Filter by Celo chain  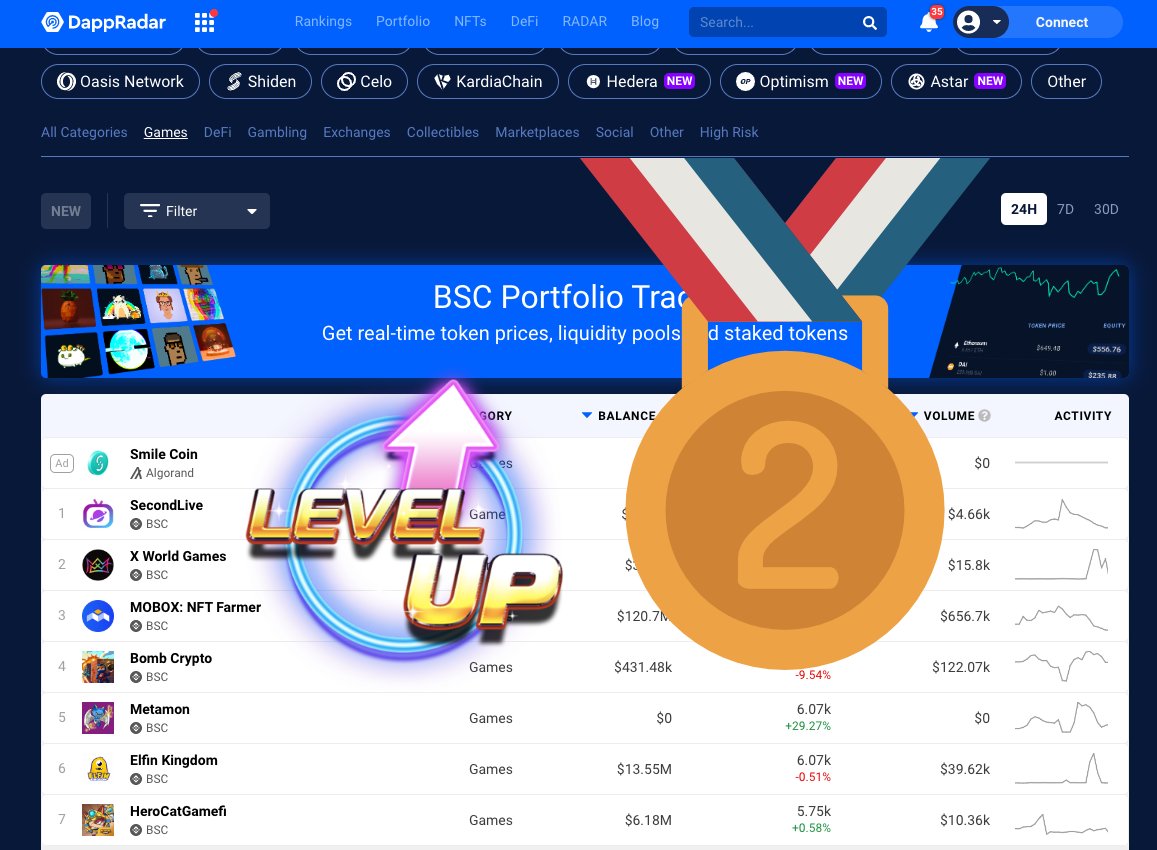[365, 81]
